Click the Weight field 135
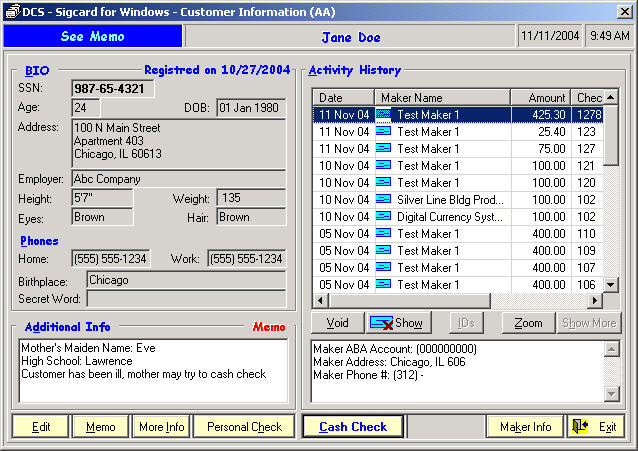638x451 pixels. (x=251, y=198)
